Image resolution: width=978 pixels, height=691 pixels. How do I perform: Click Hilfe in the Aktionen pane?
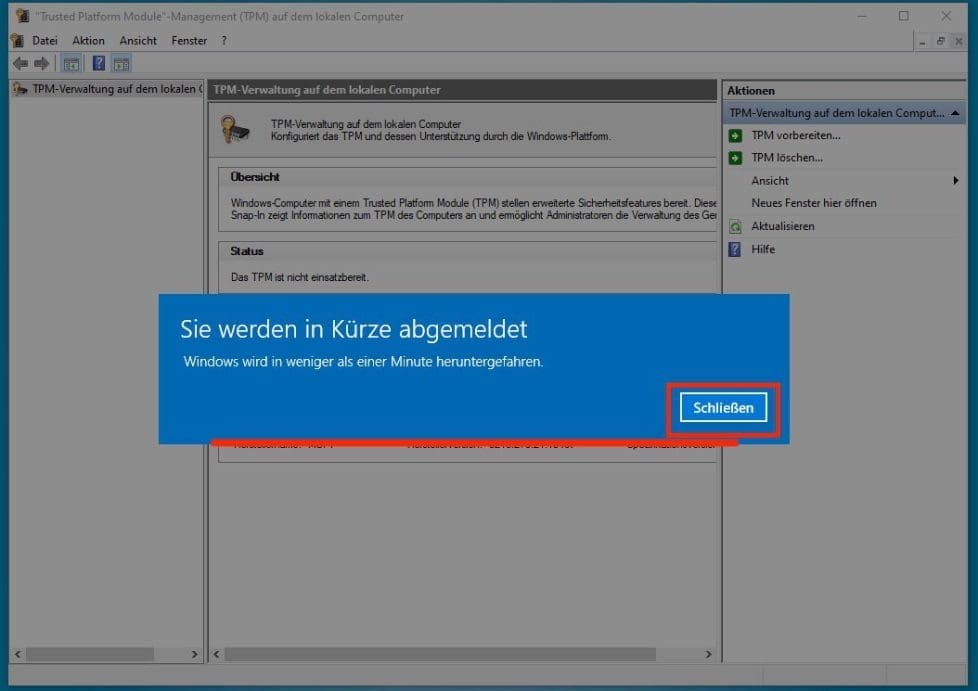click(x=763, y=249)
